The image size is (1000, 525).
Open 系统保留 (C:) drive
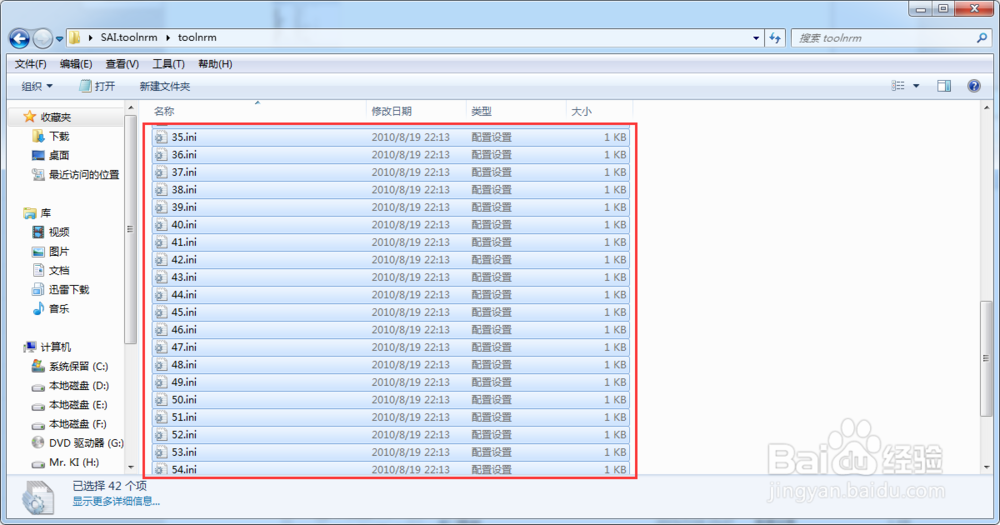78,366
